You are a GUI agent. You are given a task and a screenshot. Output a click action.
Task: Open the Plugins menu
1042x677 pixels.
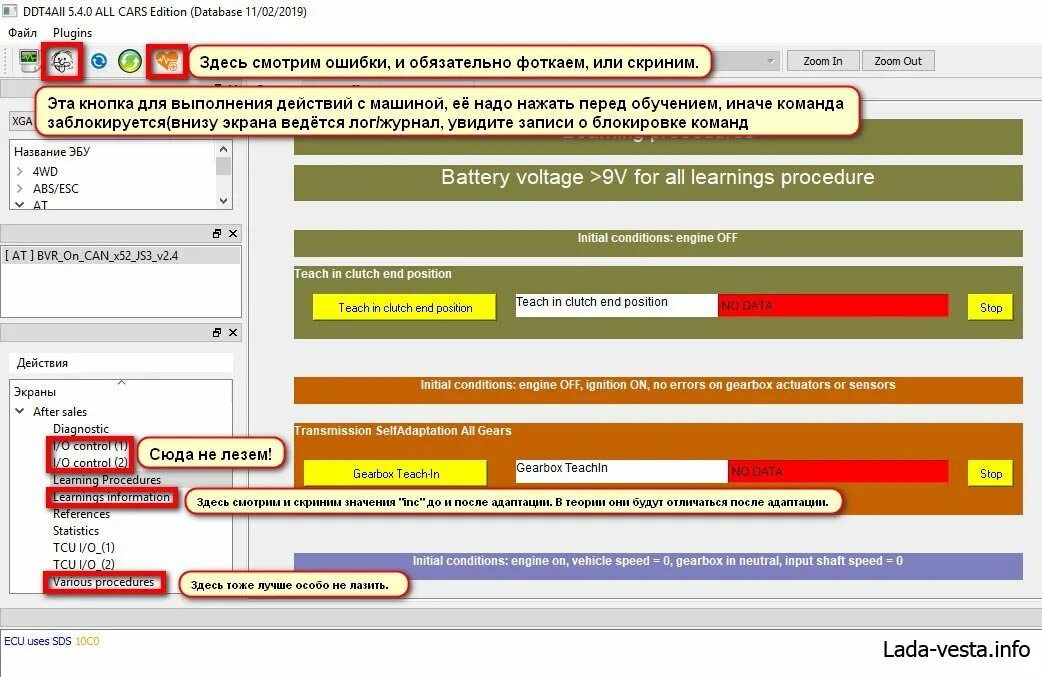tap(72, 33)
